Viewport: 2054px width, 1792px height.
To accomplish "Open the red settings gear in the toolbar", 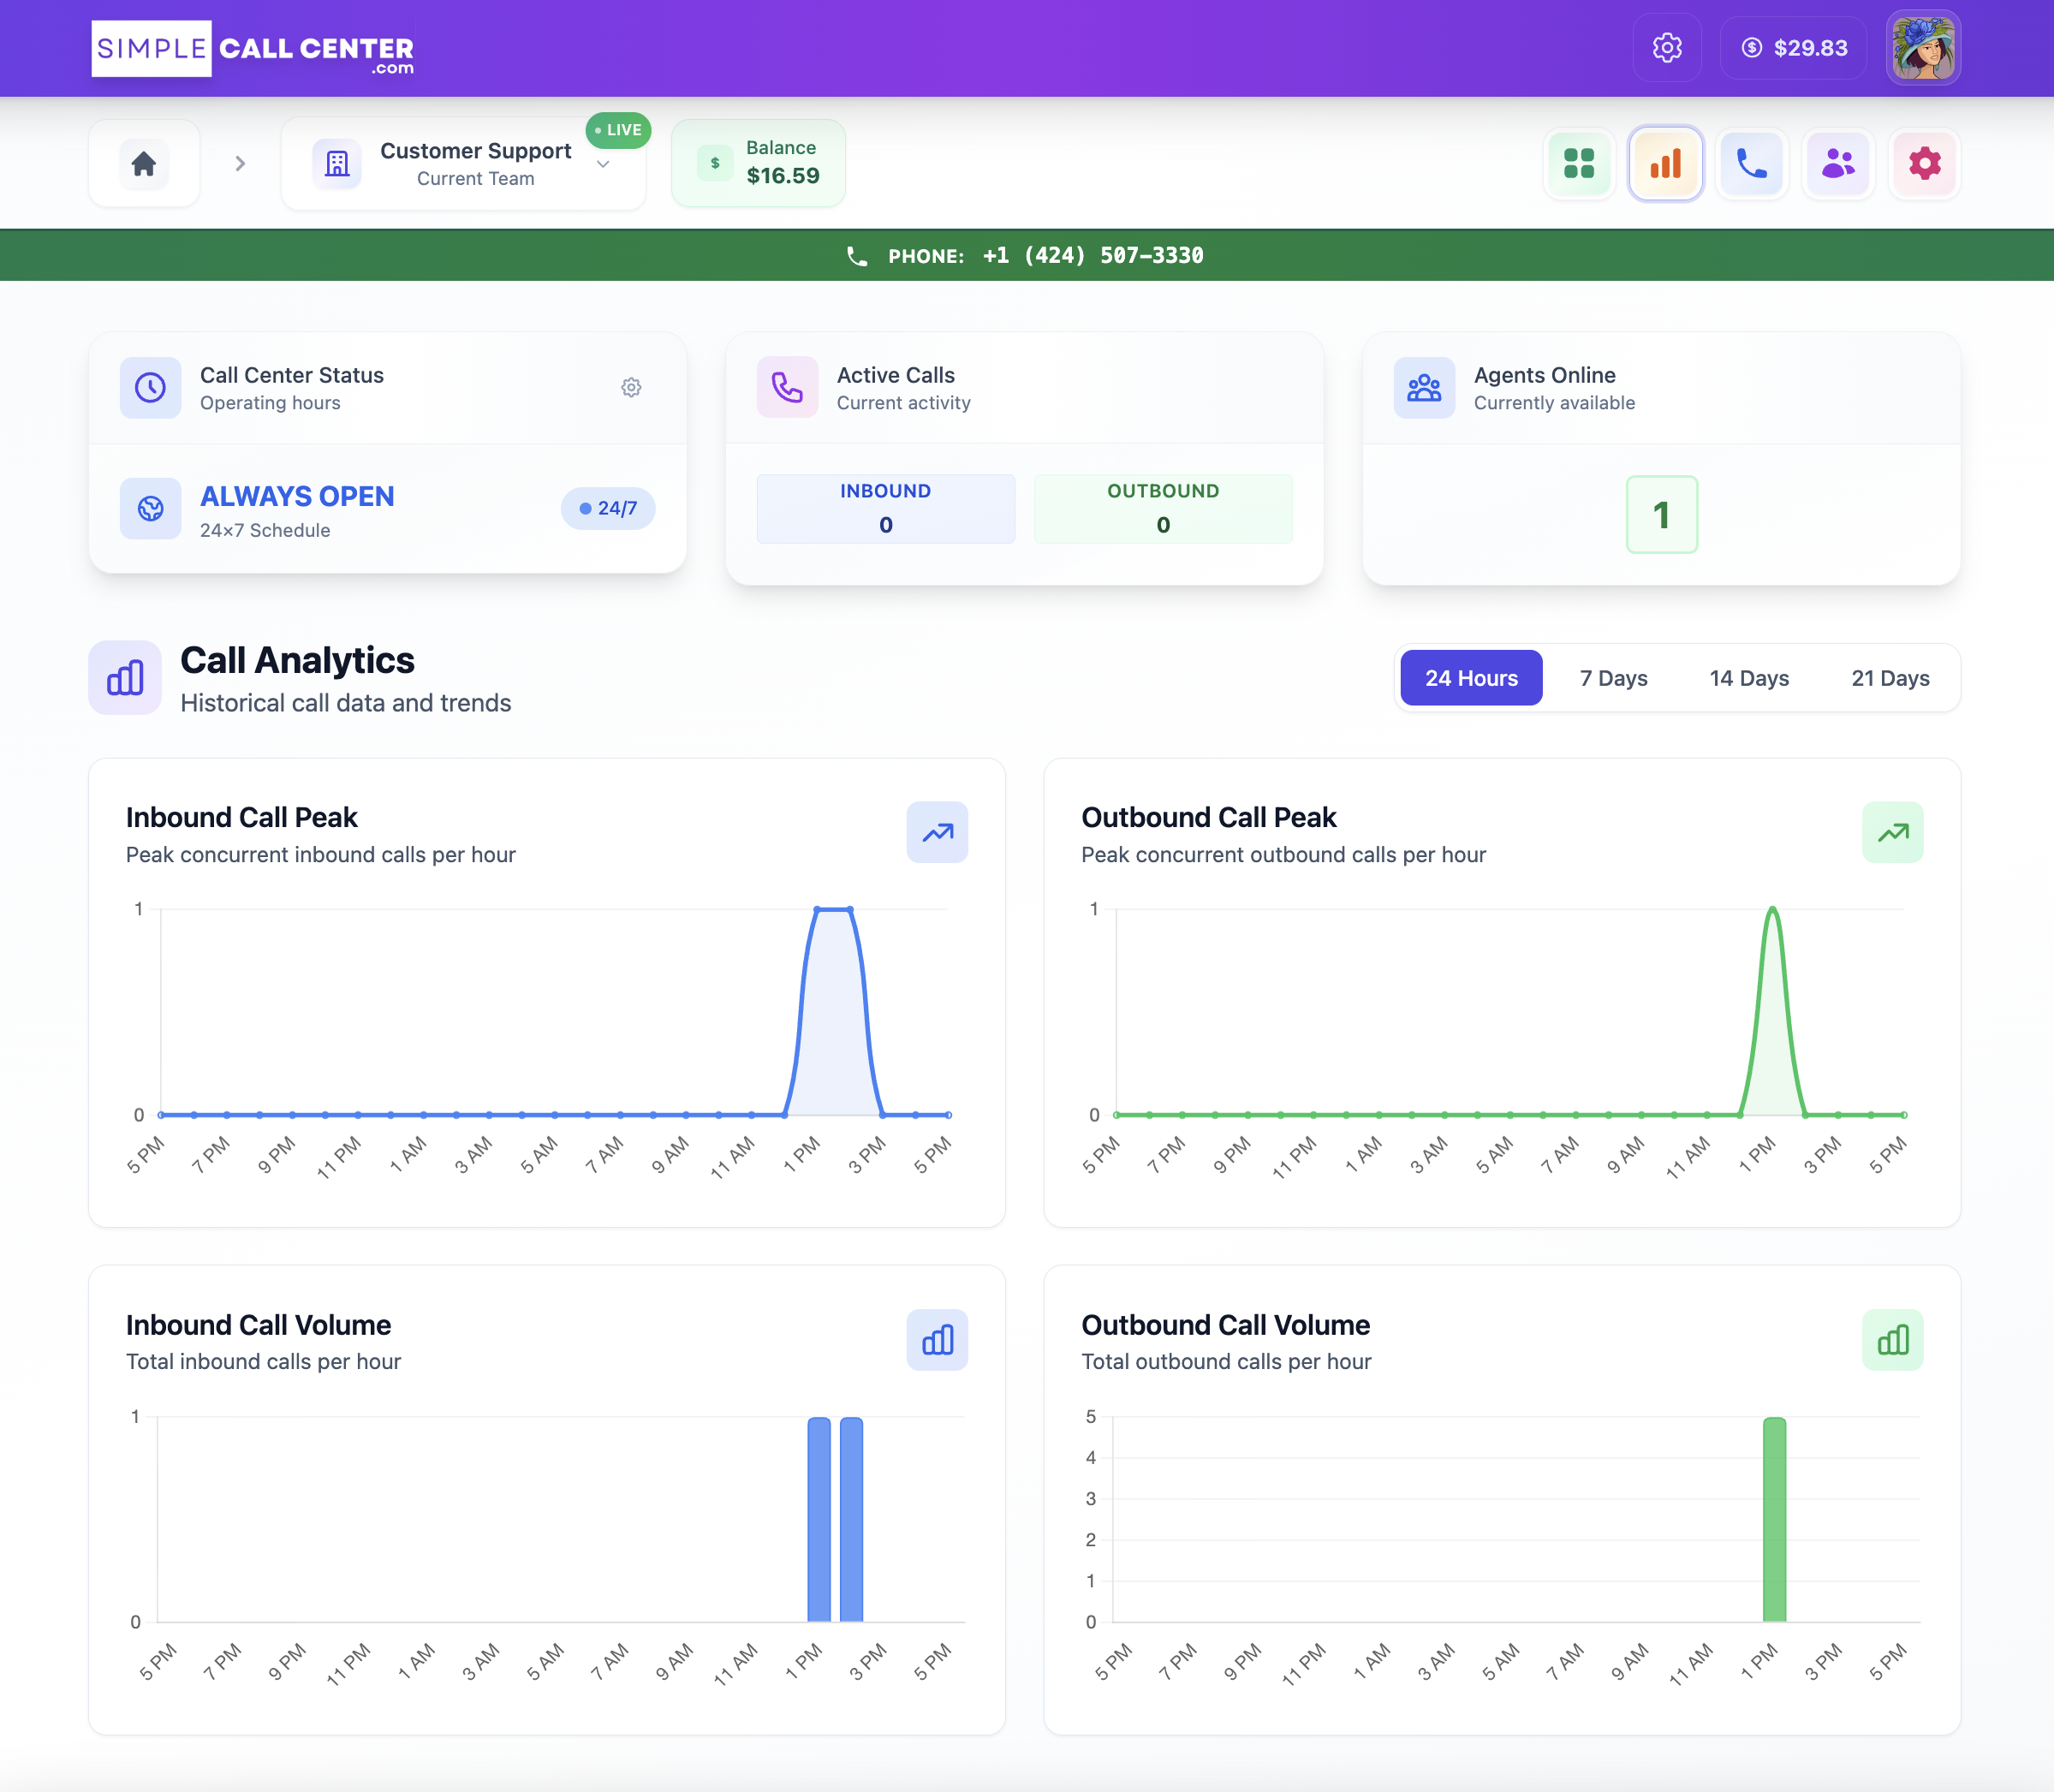I will coord(1924,163).
